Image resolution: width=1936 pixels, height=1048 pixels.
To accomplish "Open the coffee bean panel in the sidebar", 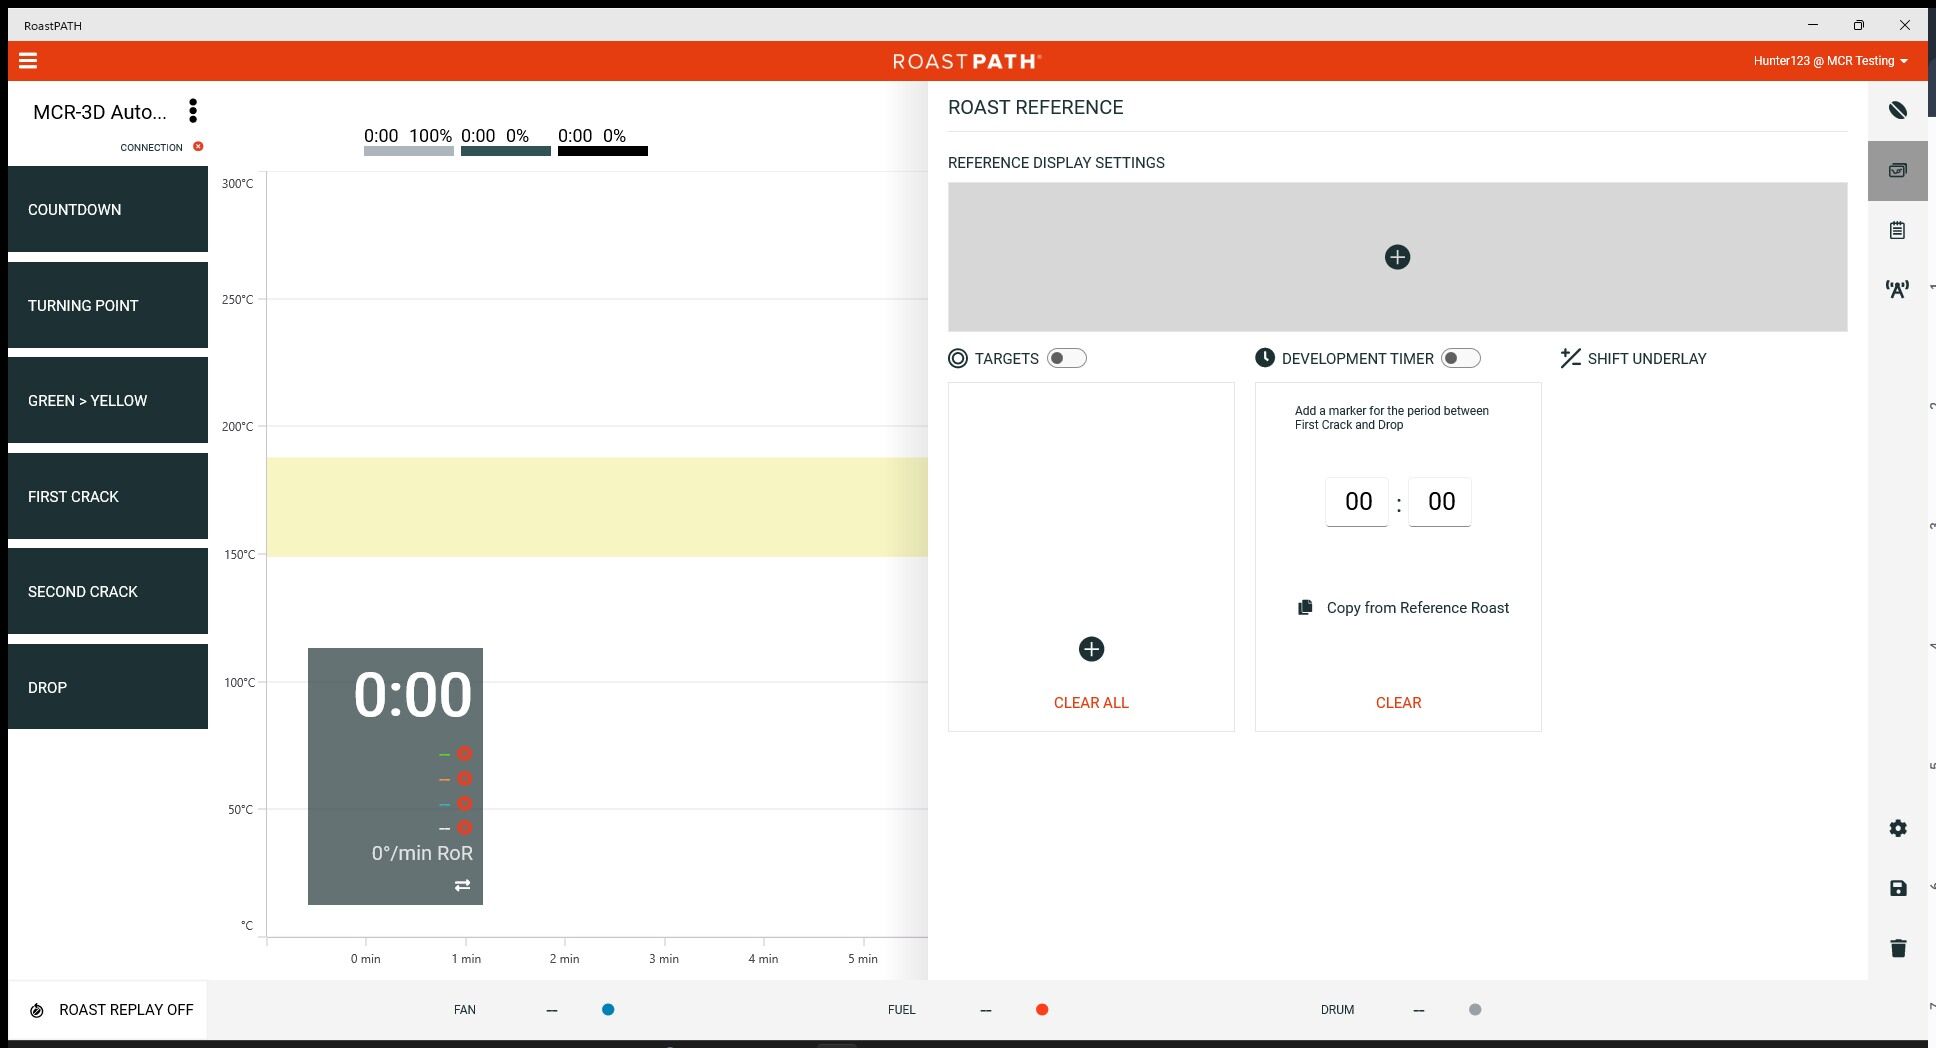I will (x=1897, y=110).
